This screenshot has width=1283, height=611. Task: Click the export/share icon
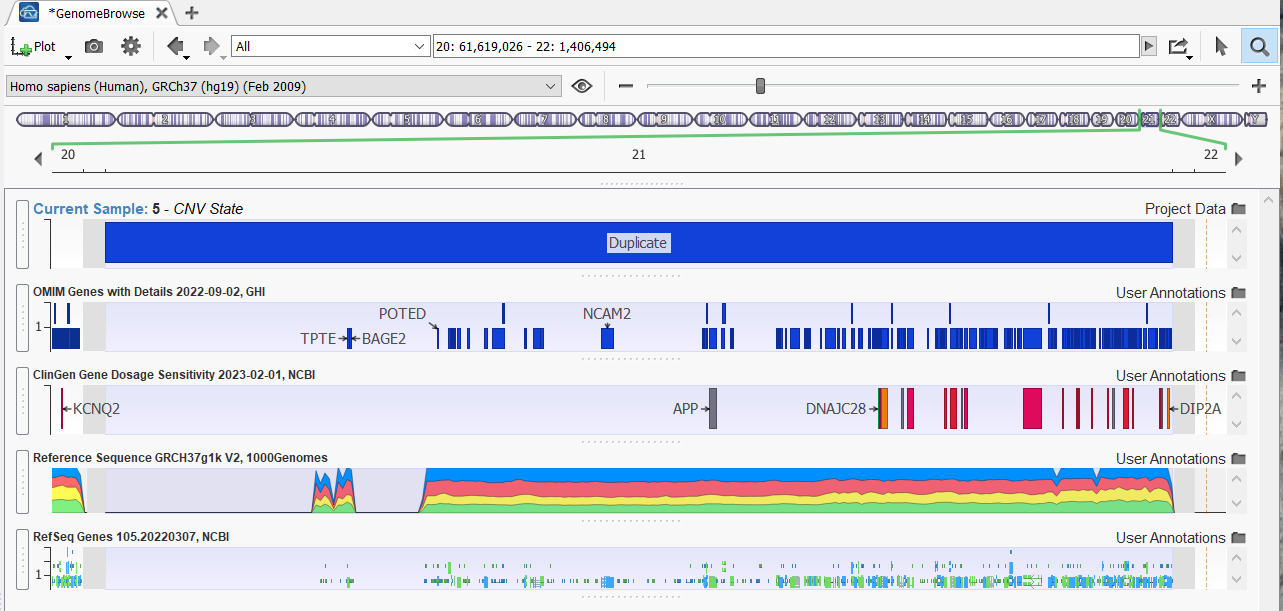1177,46
